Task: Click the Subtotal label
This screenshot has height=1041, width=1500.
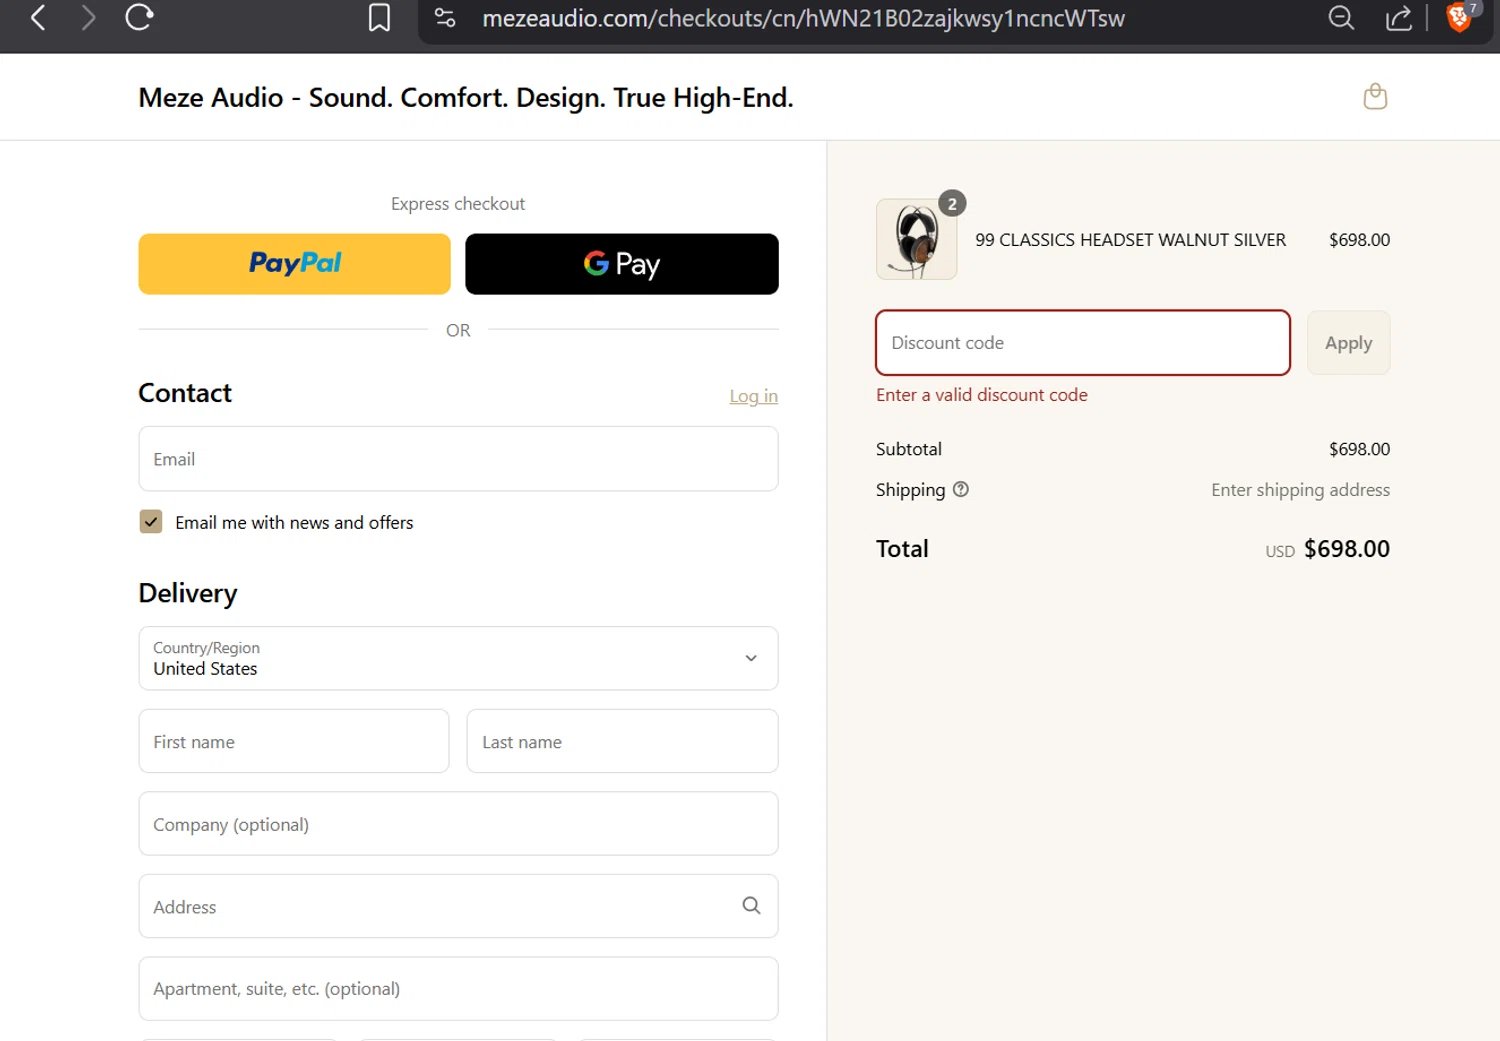Action: pyautogui.click(x=908, y=449)
